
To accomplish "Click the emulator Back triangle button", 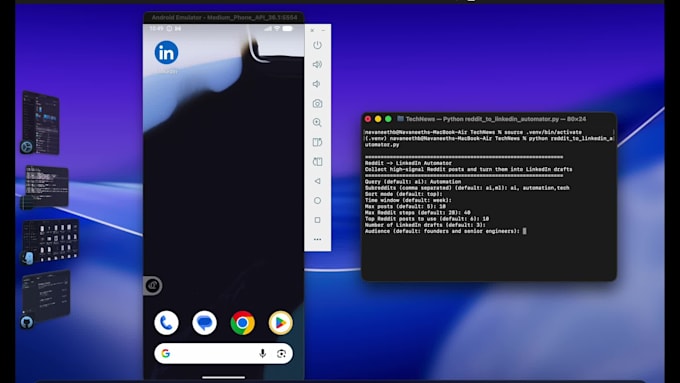I will [x=317, y=181].
